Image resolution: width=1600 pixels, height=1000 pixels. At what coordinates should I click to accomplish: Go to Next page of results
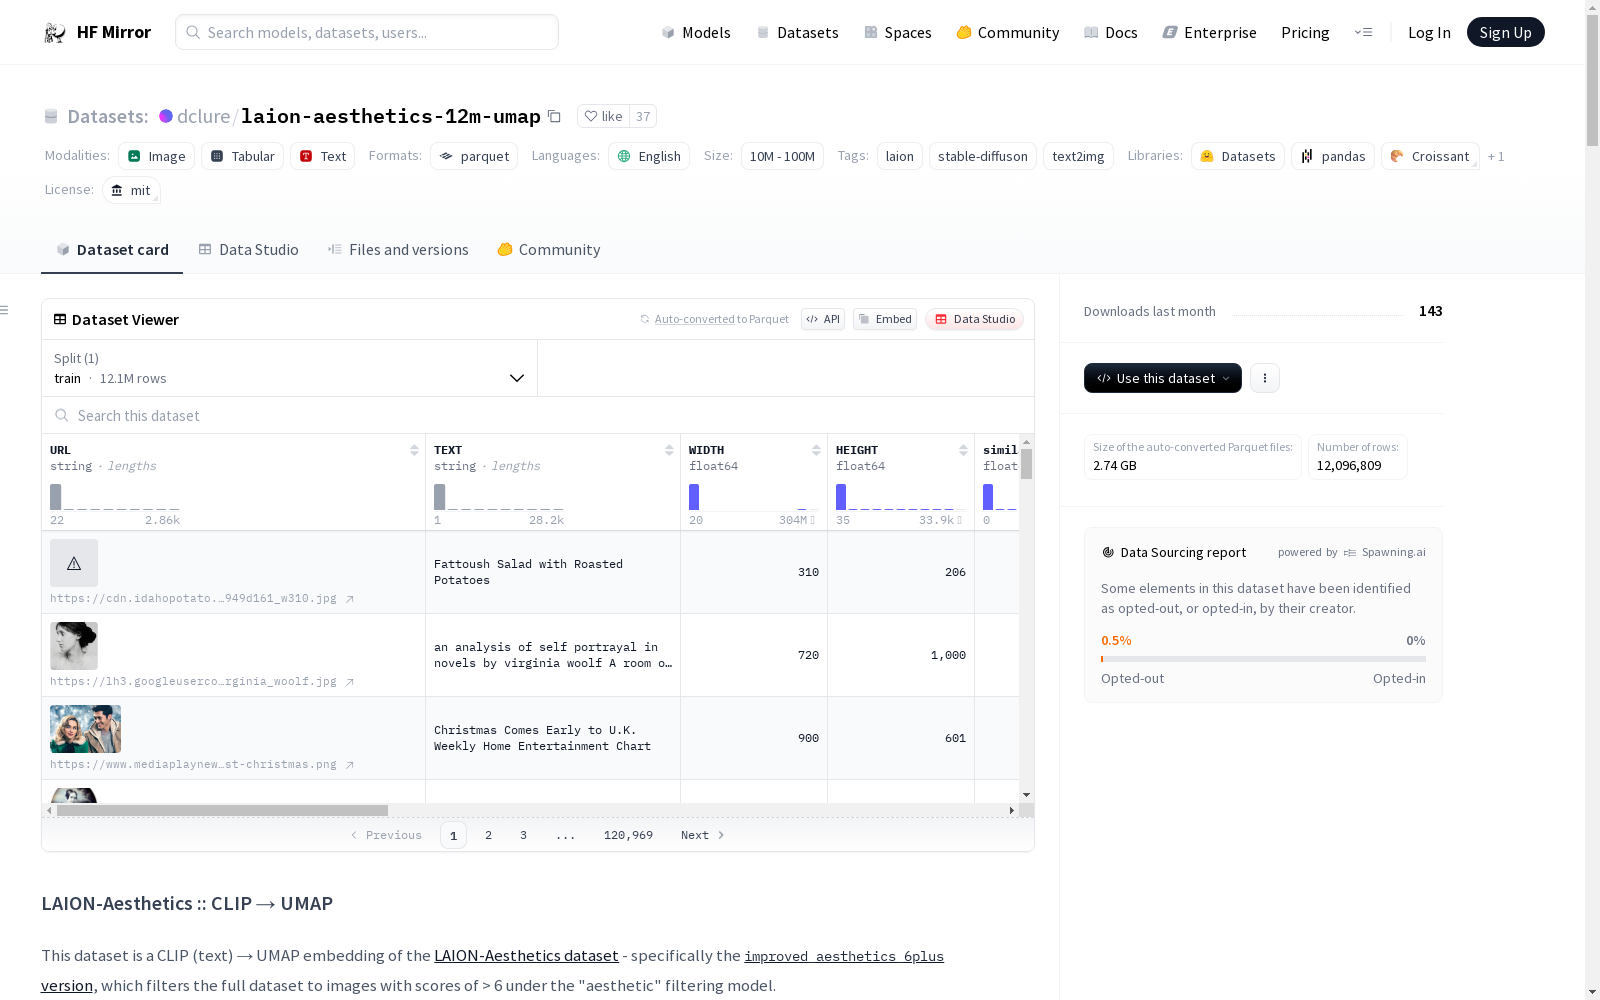coord(703,835)
